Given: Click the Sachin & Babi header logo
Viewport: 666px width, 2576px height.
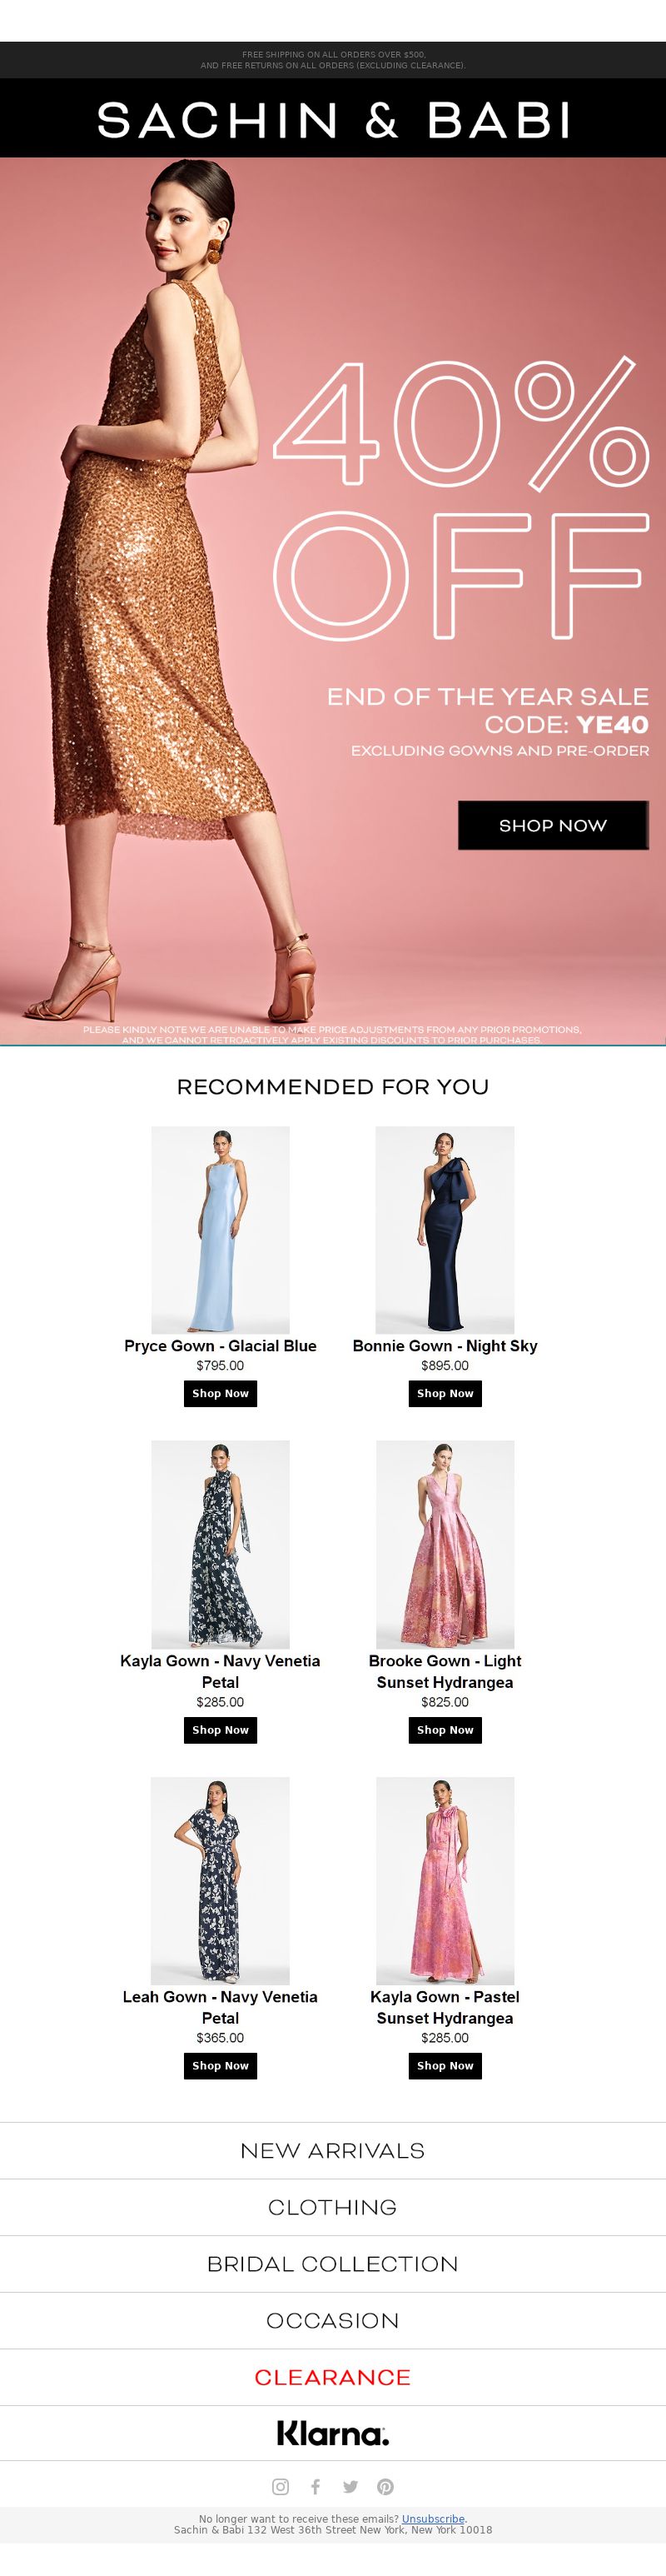Looking at the screenshot, I should point(333,119).
